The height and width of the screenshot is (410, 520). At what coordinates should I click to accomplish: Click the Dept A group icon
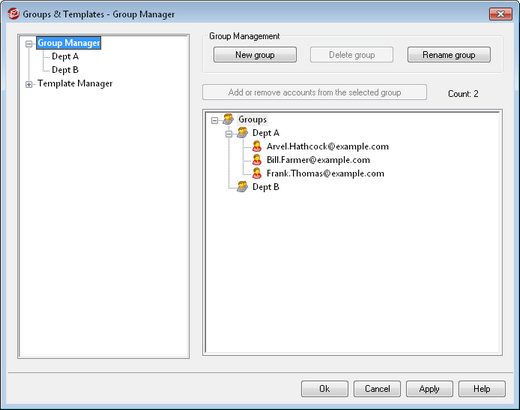pyautogui.click(x=242, y=133)
